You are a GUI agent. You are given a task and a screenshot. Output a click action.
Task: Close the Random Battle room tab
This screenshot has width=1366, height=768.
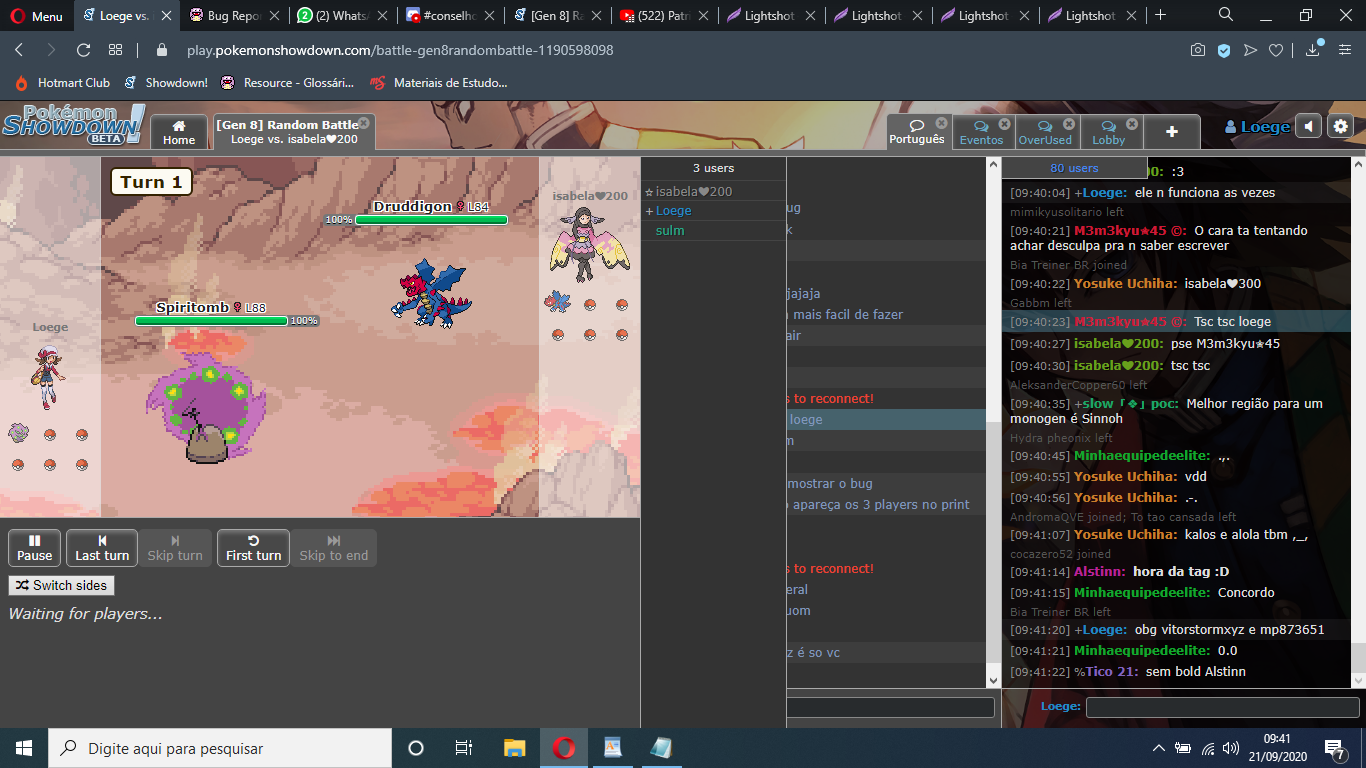[364, 123]
